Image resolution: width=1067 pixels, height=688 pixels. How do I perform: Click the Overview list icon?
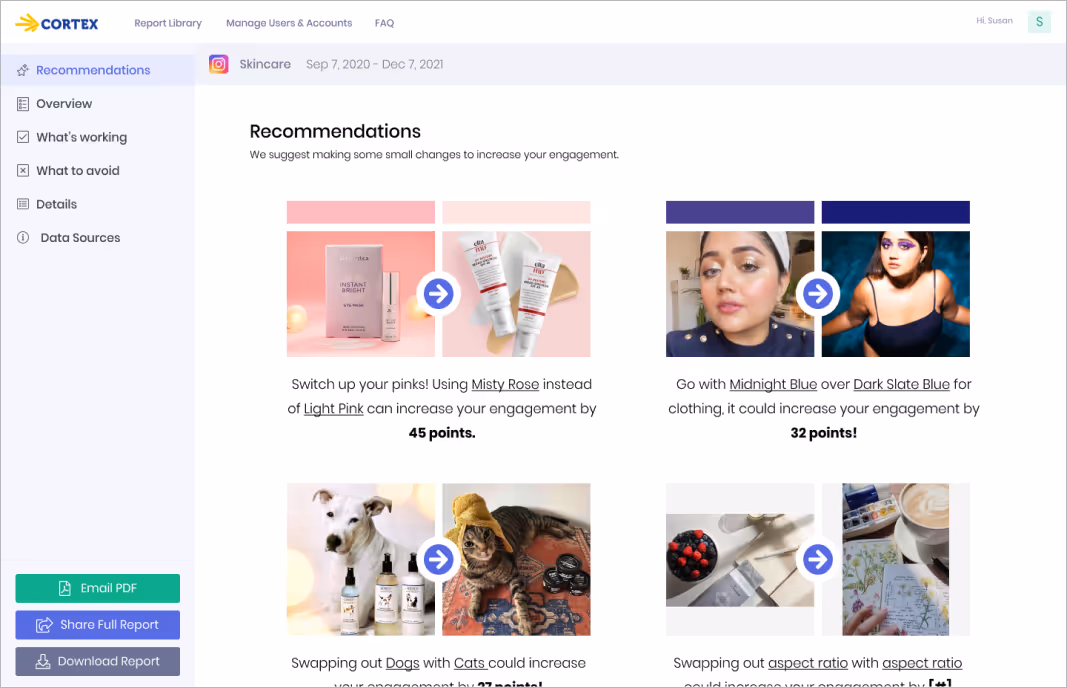click(x=23, y=103)
